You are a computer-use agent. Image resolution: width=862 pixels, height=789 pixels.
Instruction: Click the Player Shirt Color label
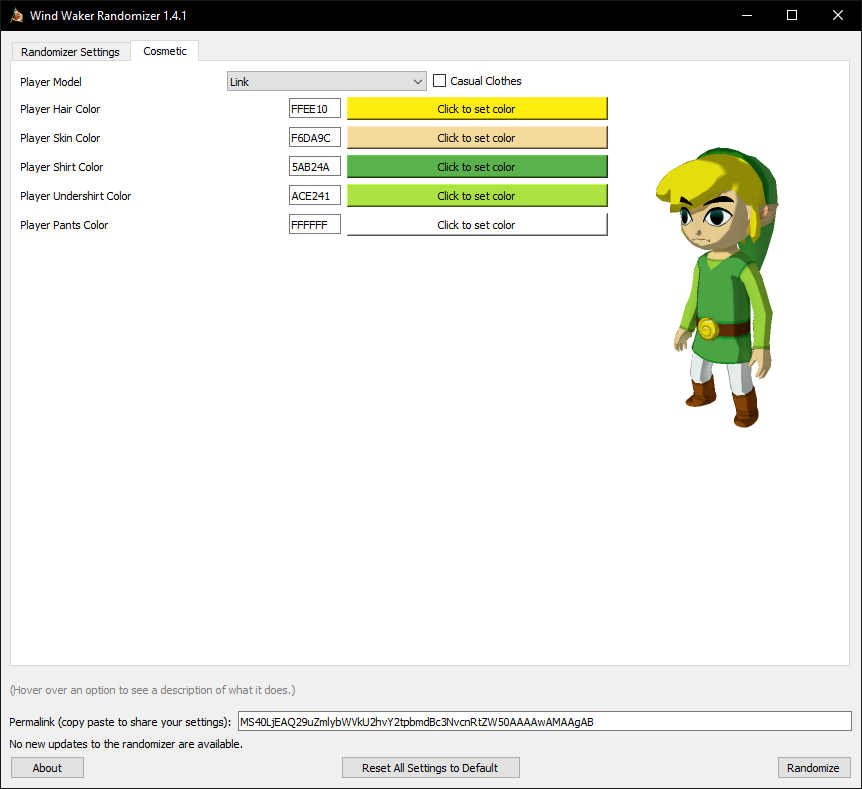point(62,167)
